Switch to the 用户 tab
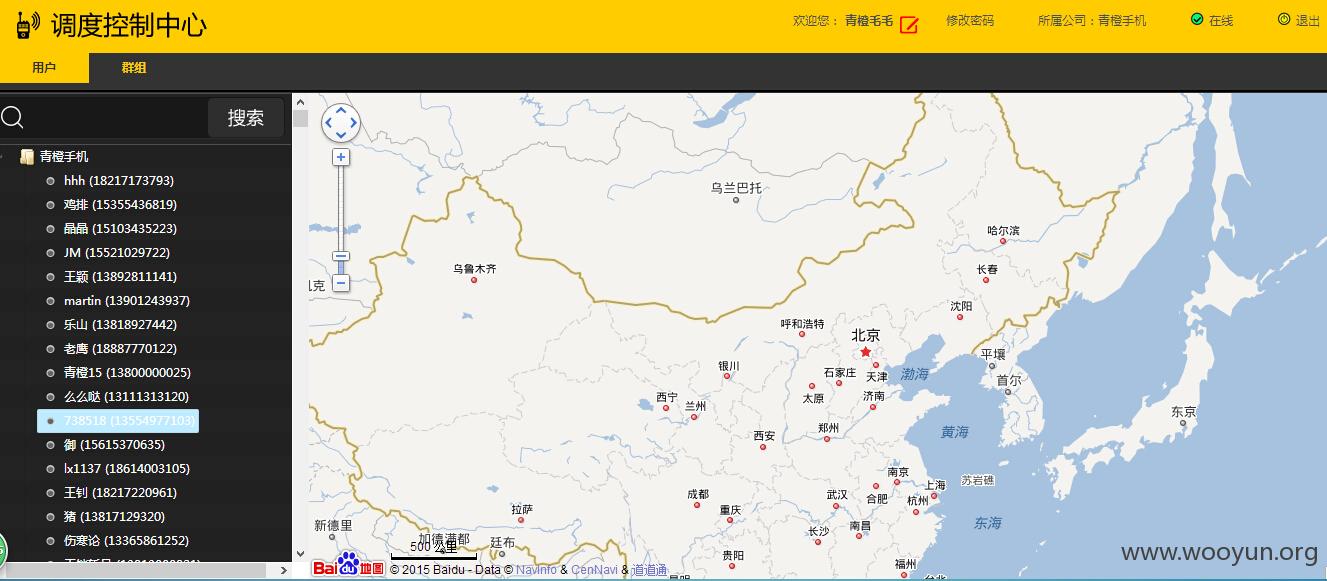The height and width of the screenshot is (581, 1327). click(44, 68)
